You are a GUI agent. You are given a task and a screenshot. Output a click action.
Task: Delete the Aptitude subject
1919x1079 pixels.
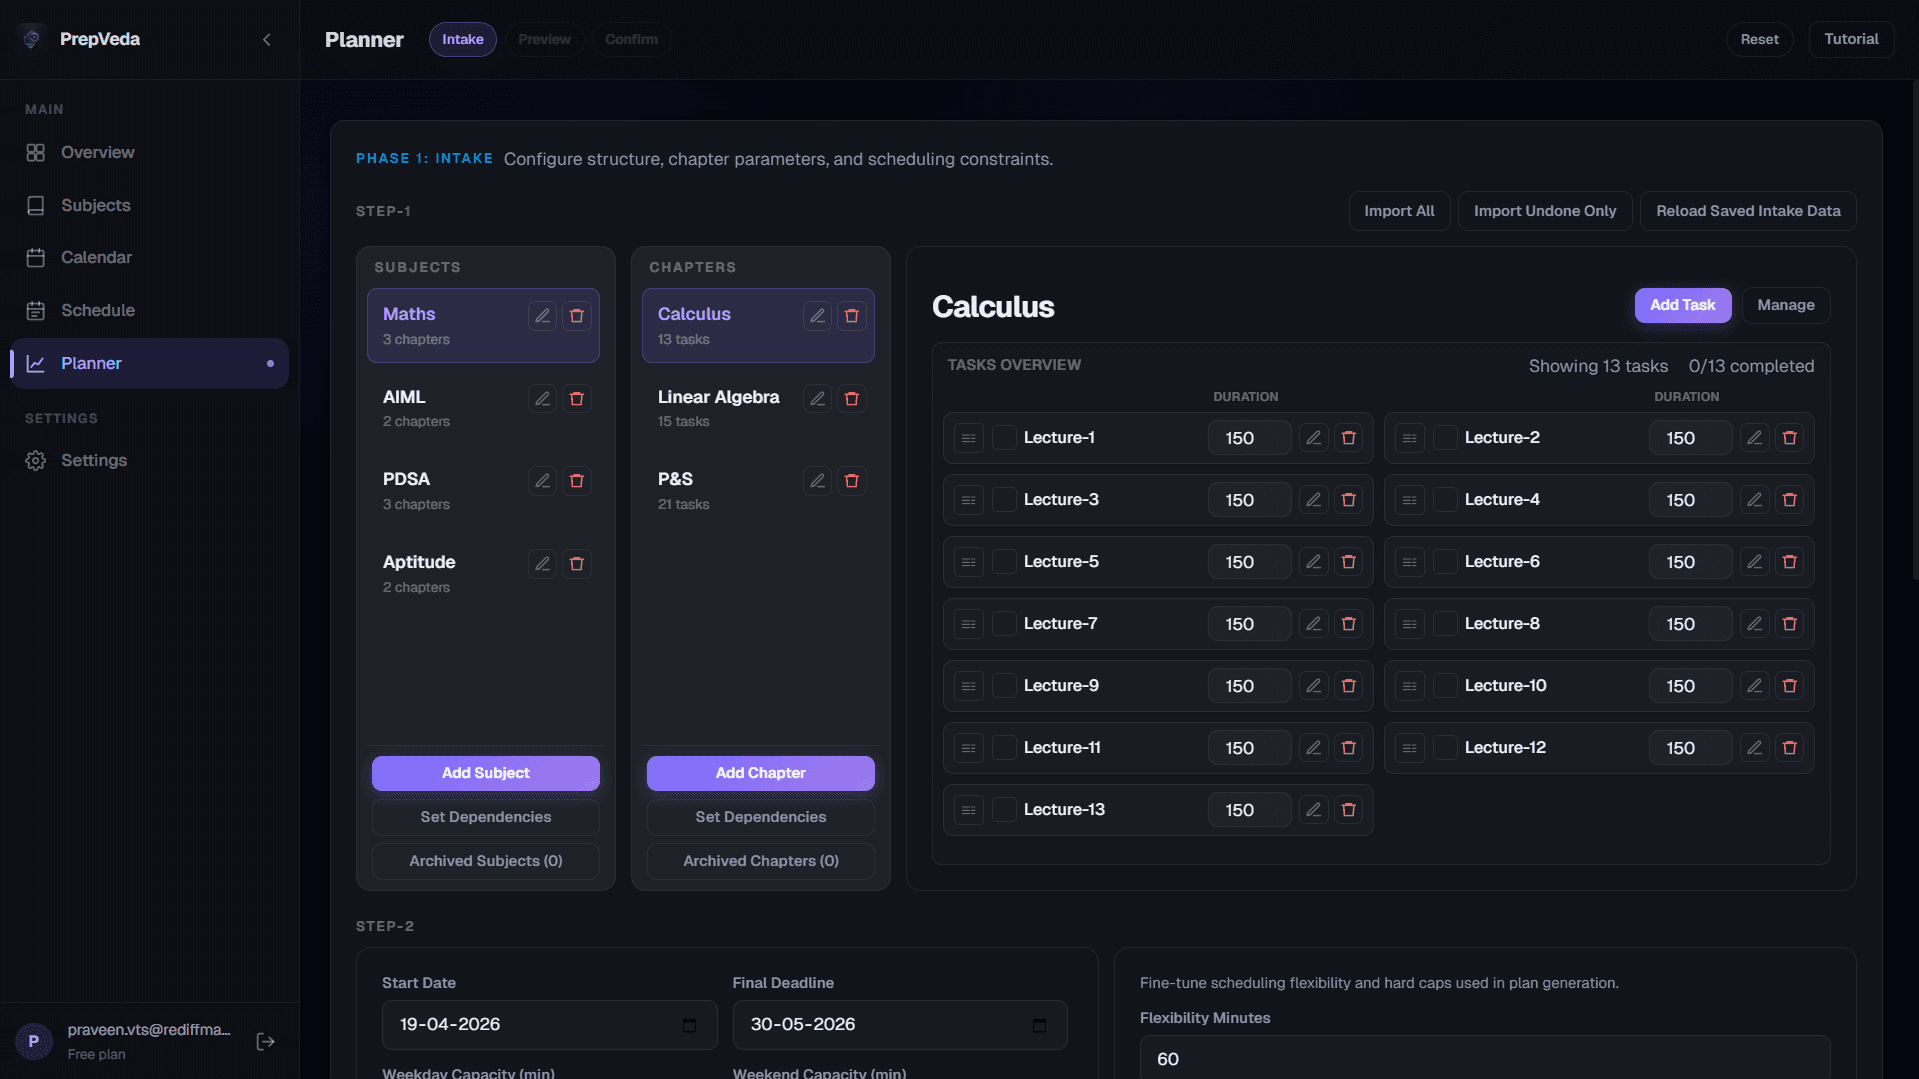(577, 564)
